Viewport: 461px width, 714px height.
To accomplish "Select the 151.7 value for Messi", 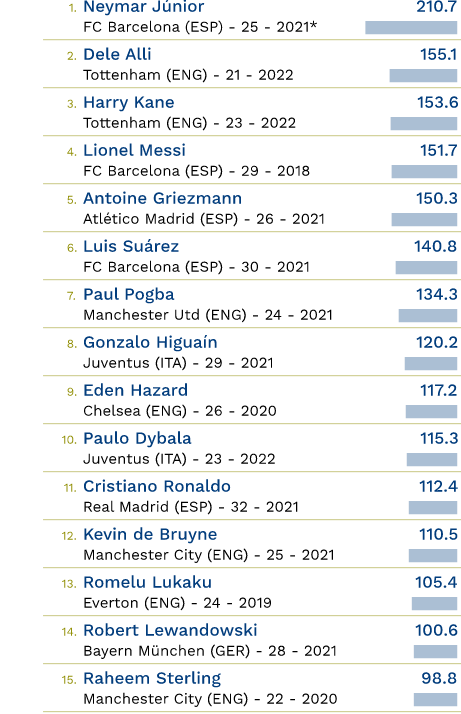I will tap(438, 150).
